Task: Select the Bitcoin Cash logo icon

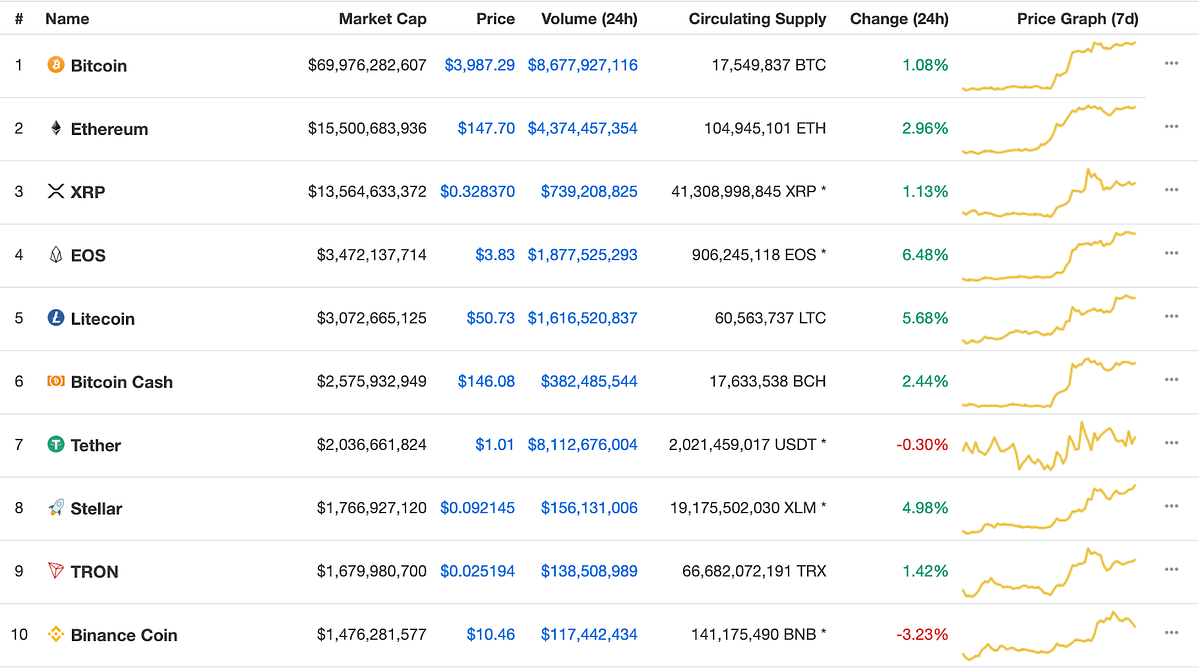Action: [x=55, y=381]
